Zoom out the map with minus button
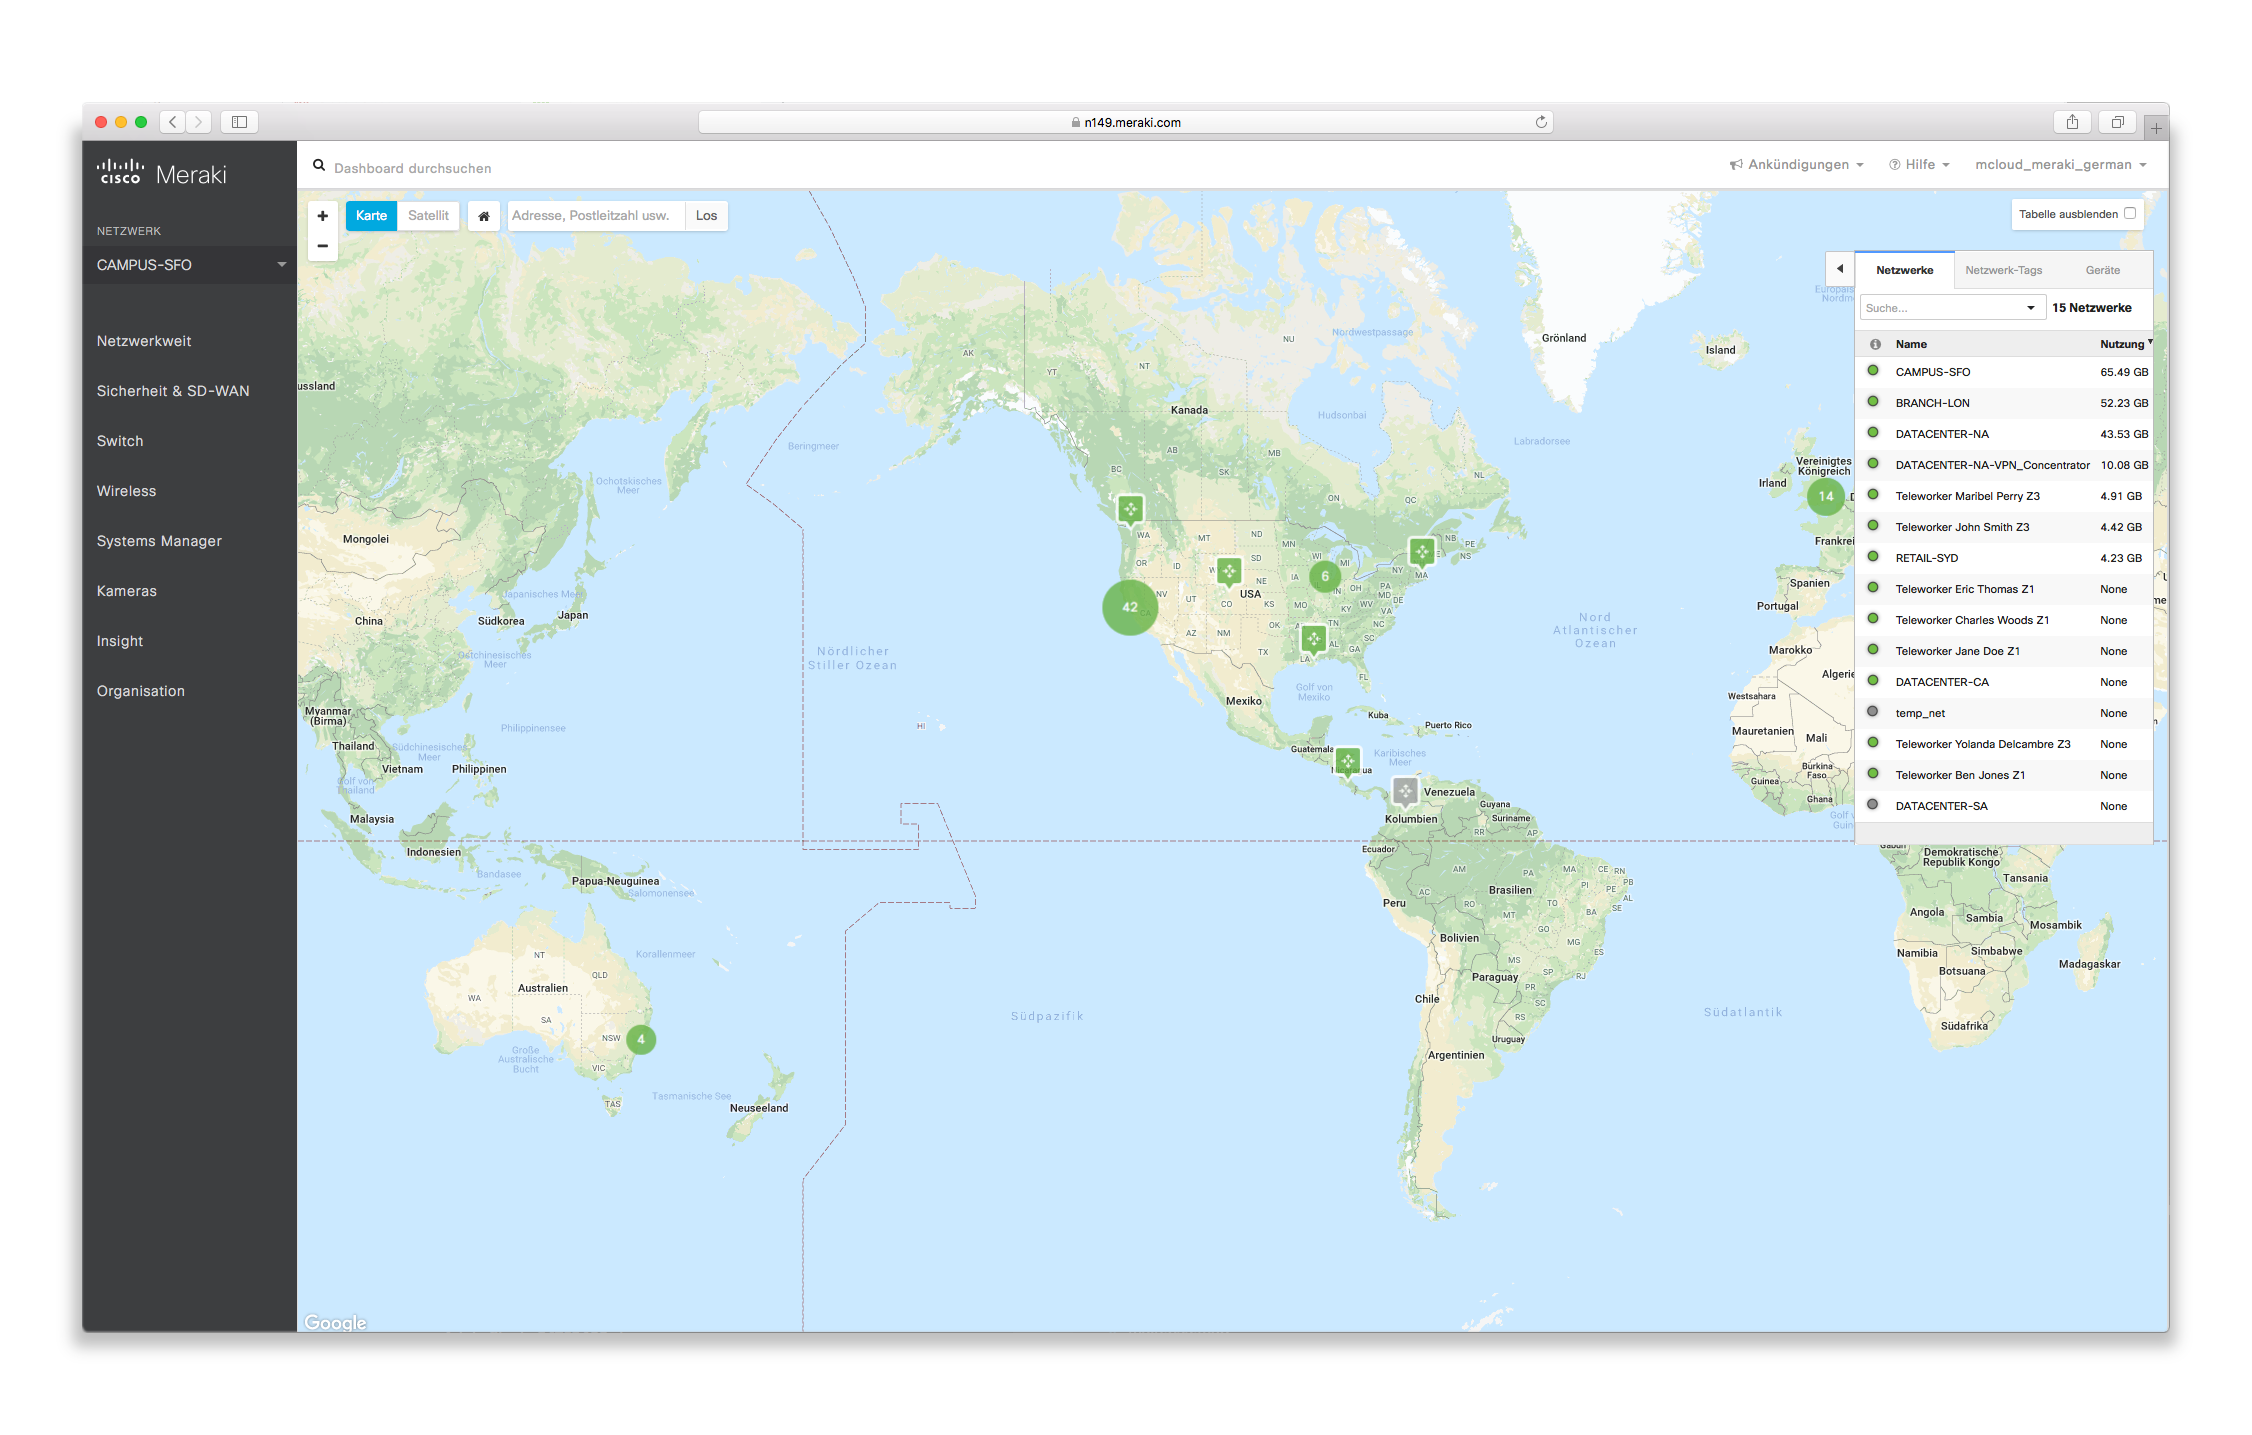 (322, 246)
